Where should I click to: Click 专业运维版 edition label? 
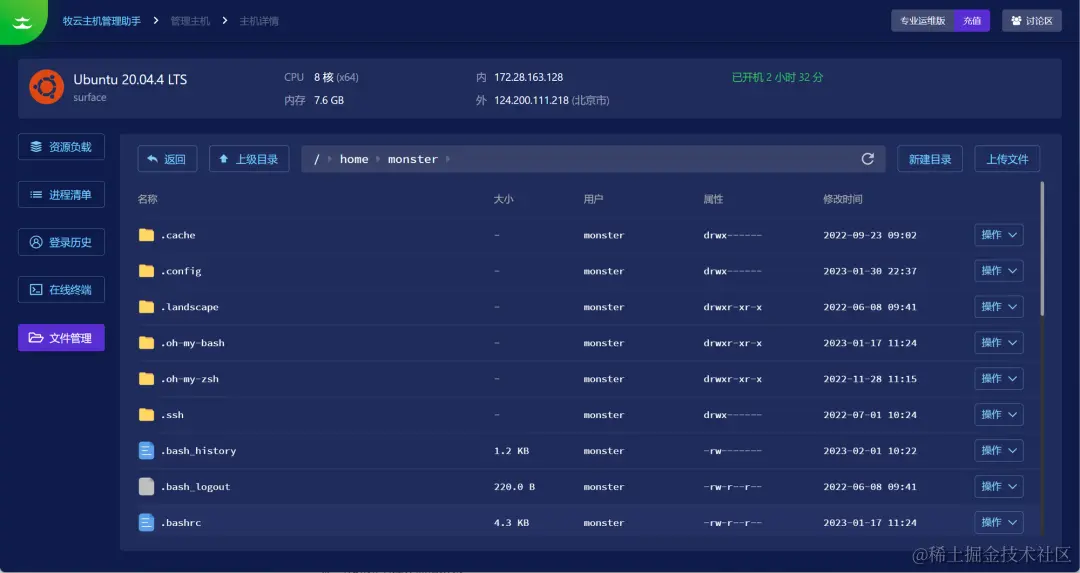coord(923,21)
